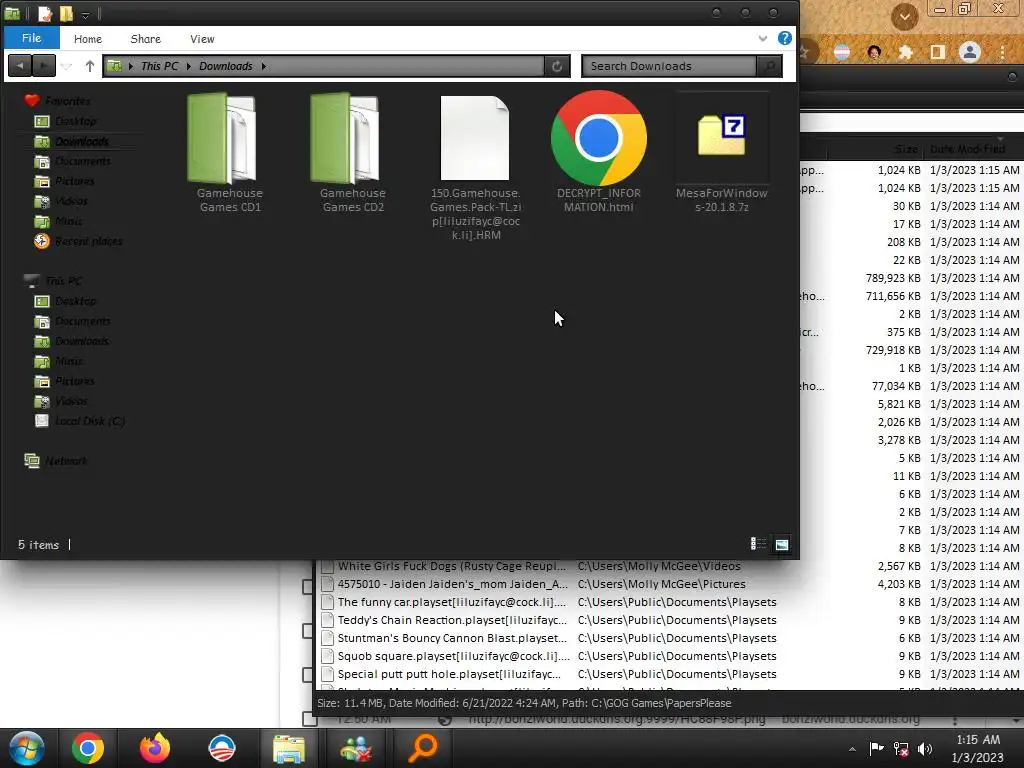Switch to details view layout icon
This screenshot has height=768, width=1024.
click(x=758, y=544)
